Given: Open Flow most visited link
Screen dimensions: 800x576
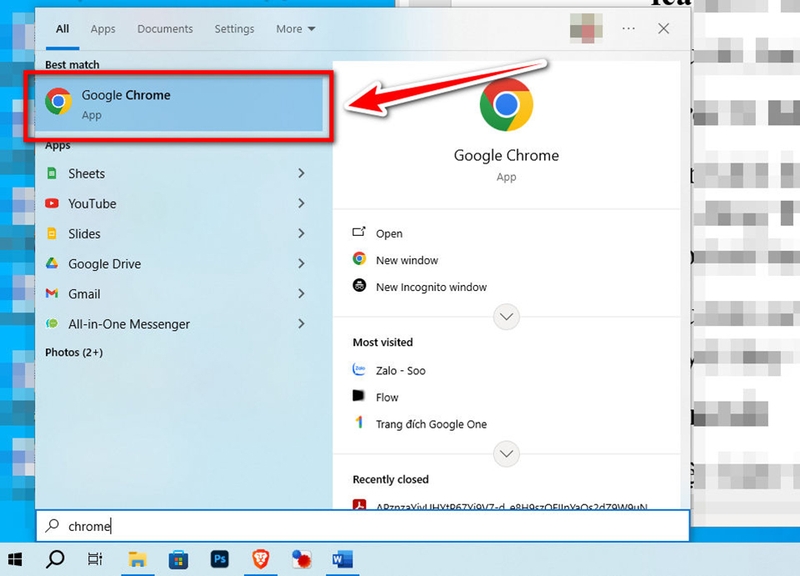Looking at the screenshot, I should [x=387, y=397].
